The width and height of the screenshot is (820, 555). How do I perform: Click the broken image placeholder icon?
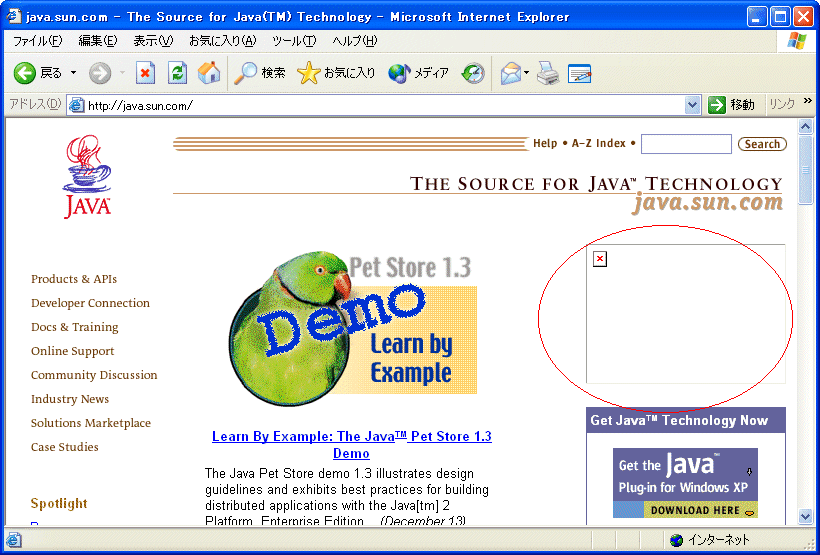pos(600,259)
